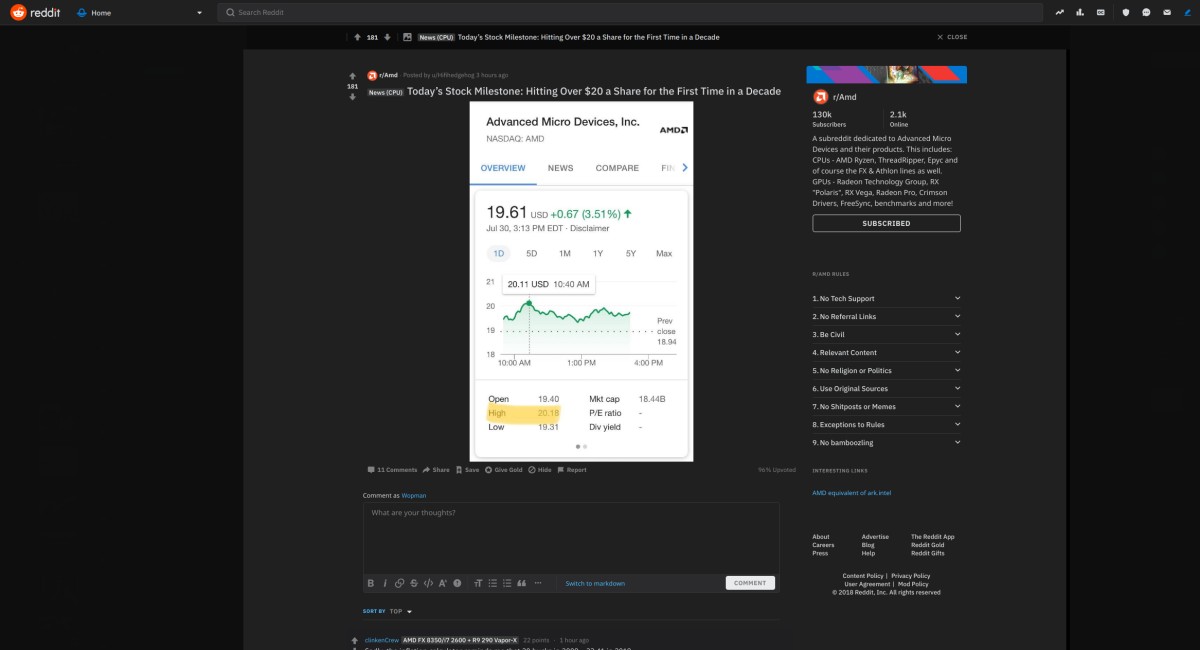Open the moderation shield icon

pyautogui.click(x=1125, y=13)
